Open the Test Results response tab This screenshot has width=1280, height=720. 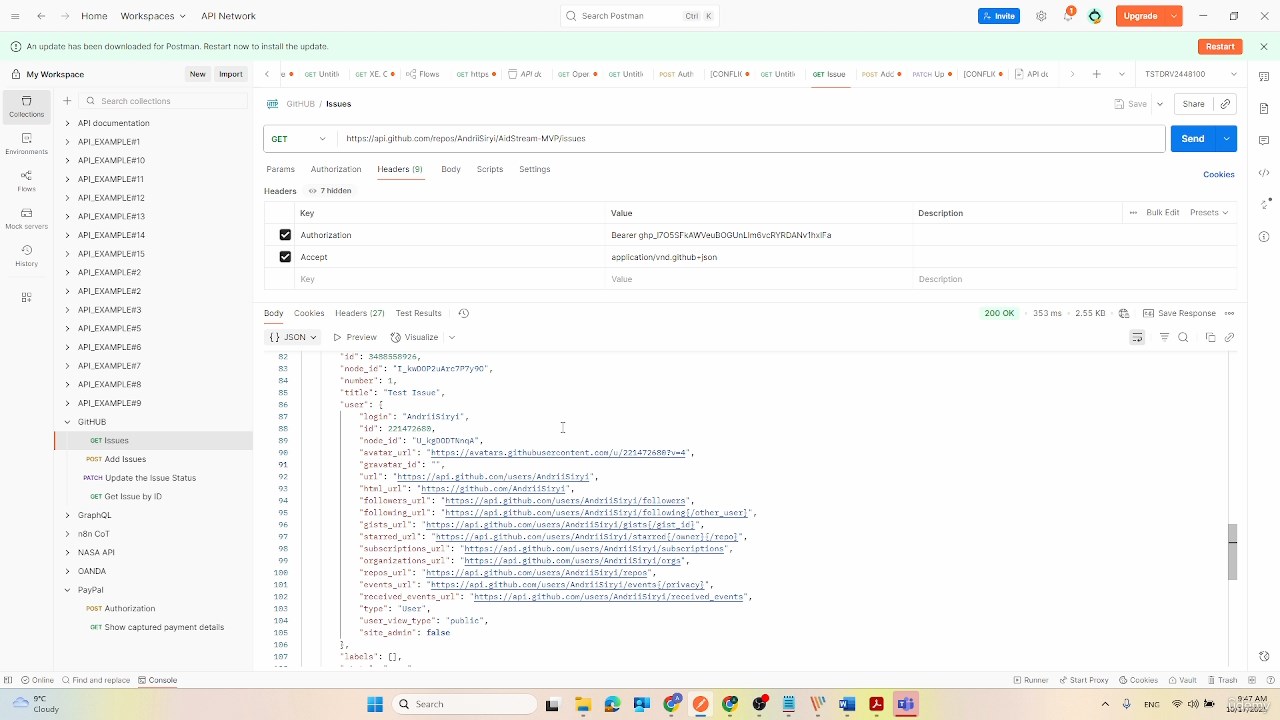click(x=418, y=313)
